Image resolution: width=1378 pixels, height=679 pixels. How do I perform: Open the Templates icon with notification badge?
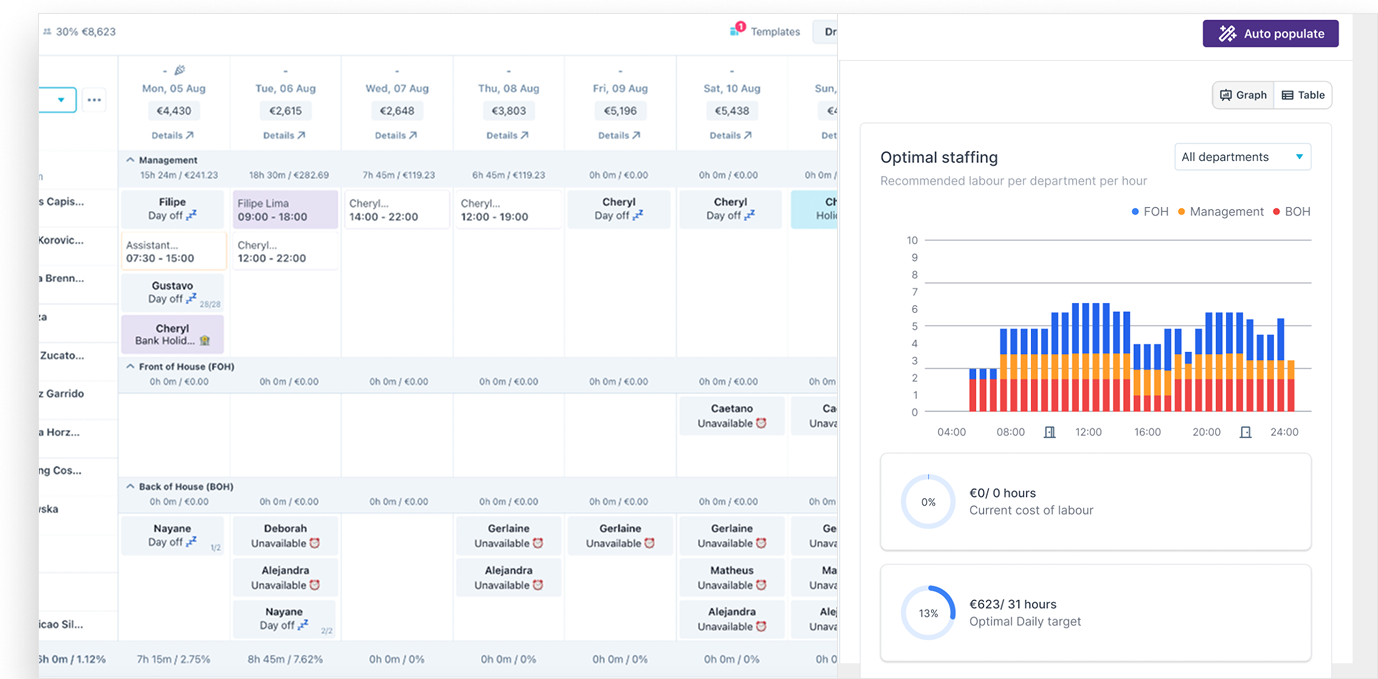tap(738, 31)
